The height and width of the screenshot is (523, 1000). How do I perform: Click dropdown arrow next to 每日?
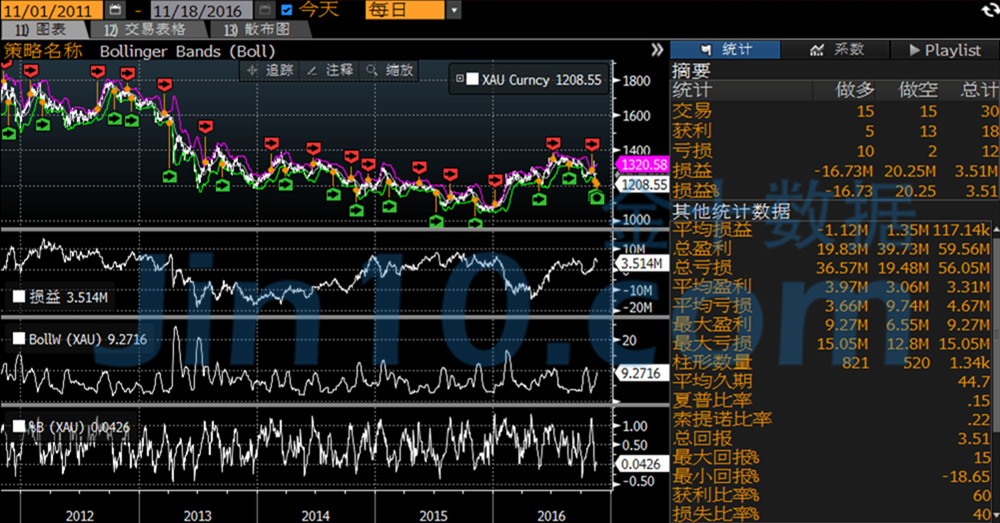pyautogui.click(x=455, y=10)
